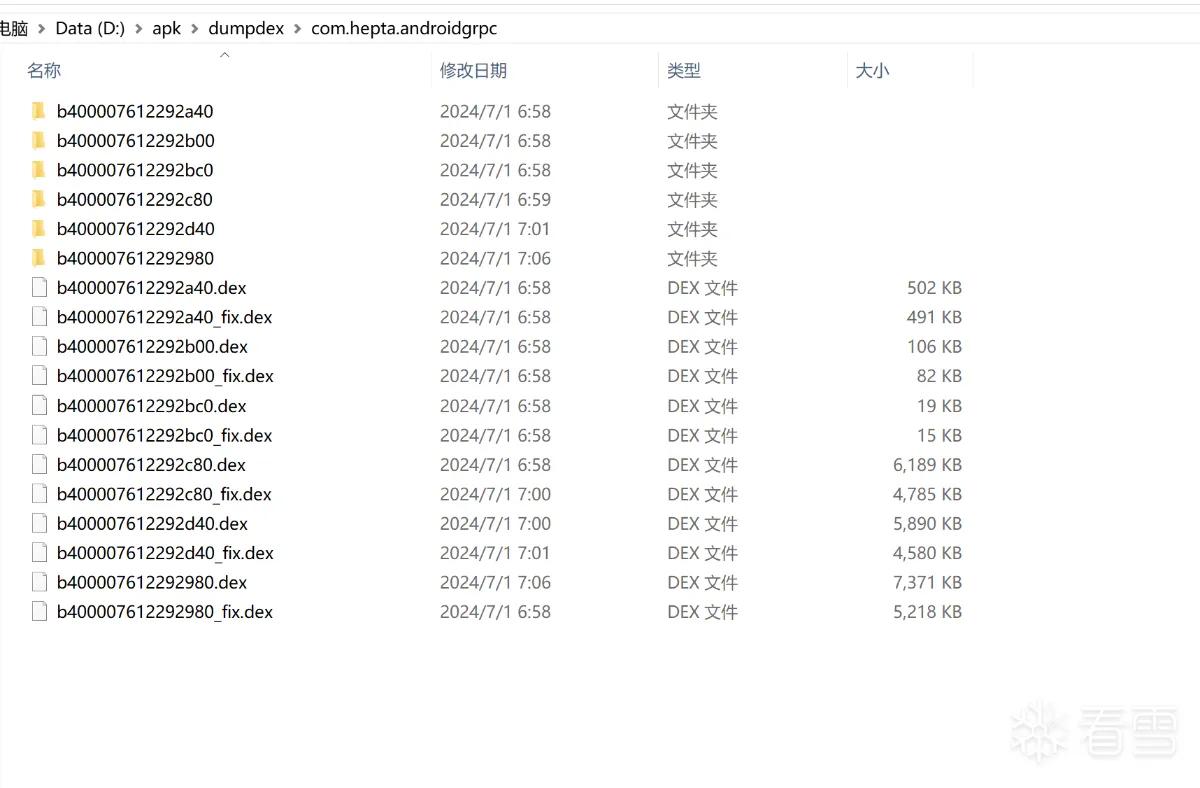The image size is (1200, 788).
Task: Expand breadcrumb chevron after apk
Action: 194,29
